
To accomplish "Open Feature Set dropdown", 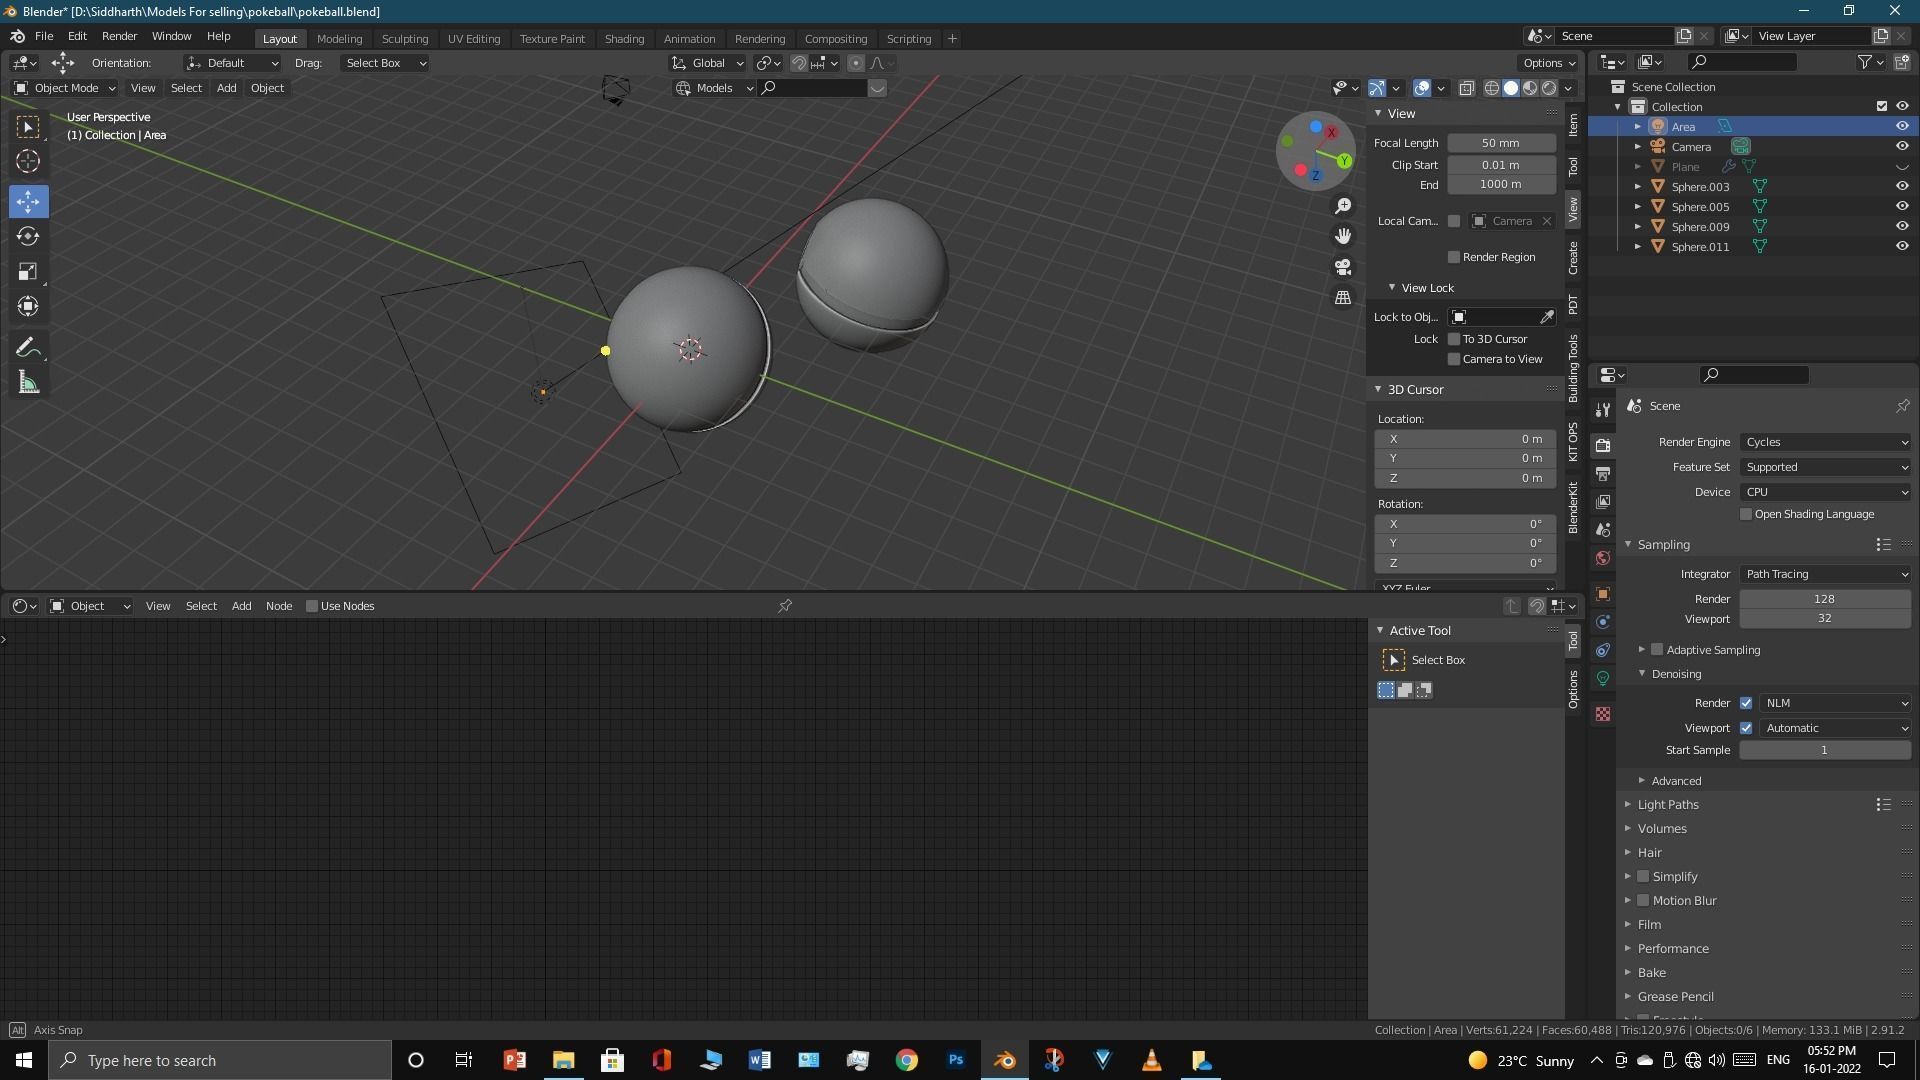I will tap(1826, 467).
